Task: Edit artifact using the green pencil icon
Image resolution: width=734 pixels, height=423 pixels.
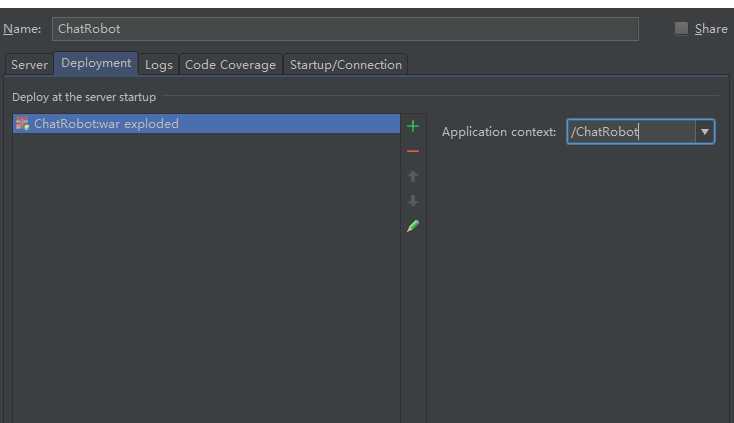Action: 412,226
